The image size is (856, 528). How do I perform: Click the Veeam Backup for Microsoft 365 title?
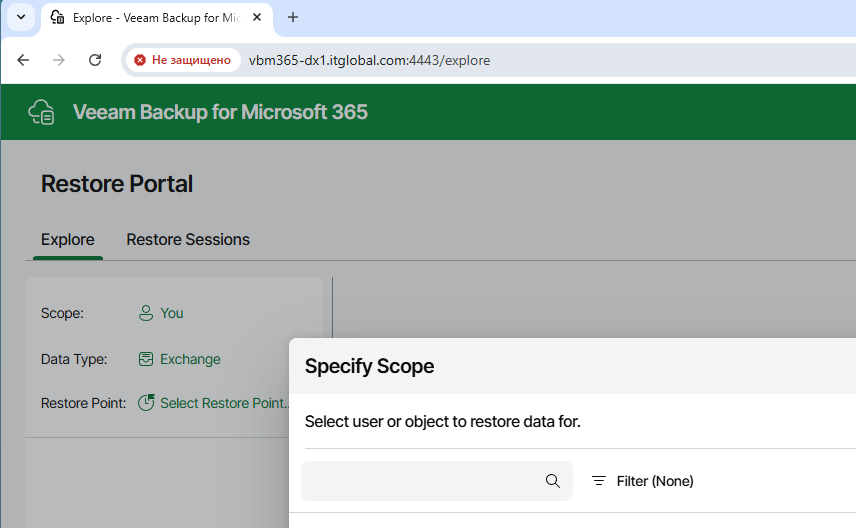[x=220, y=112]
